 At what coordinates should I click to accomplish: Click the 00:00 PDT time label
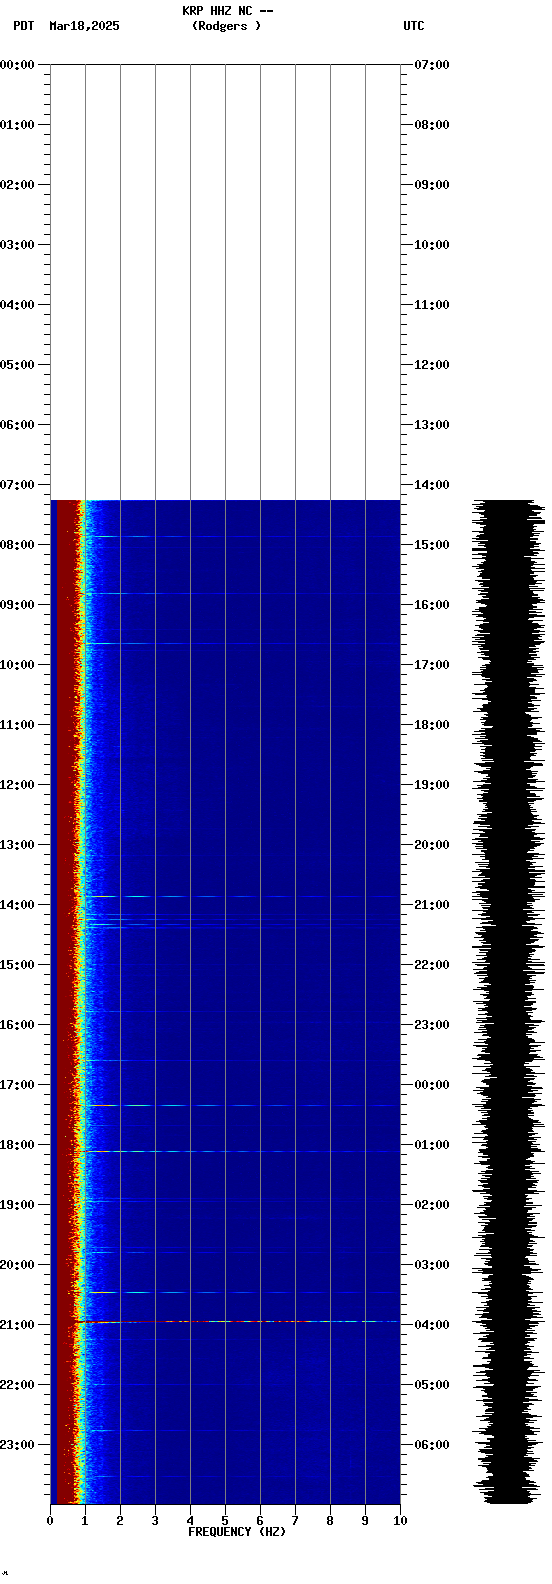pos(18,65)
